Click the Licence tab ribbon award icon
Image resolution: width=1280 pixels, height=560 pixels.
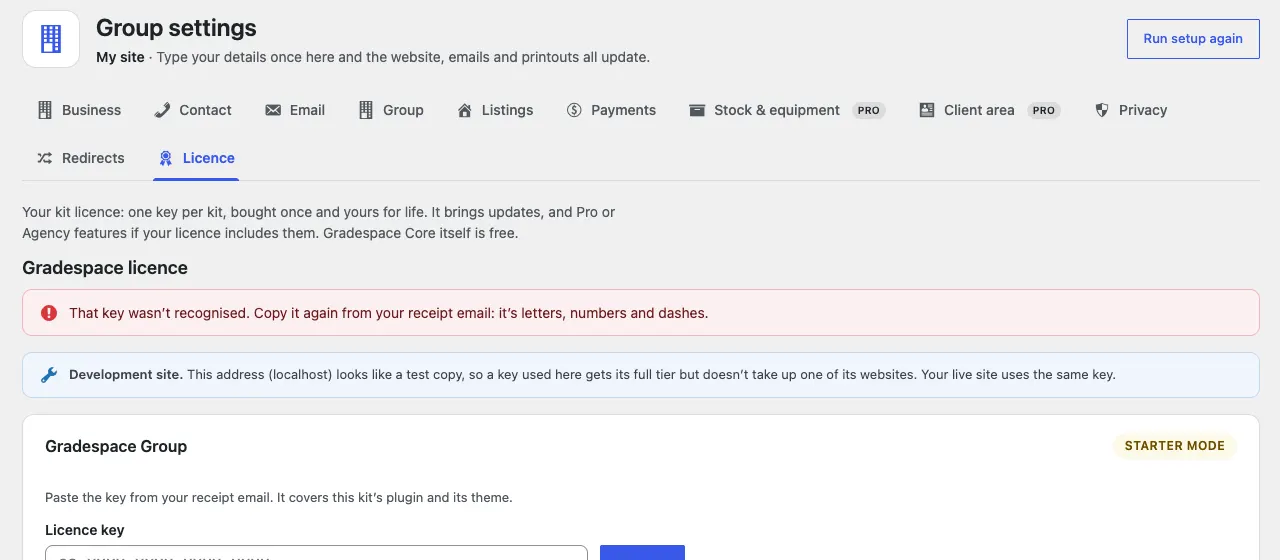(x=166, y=158)
